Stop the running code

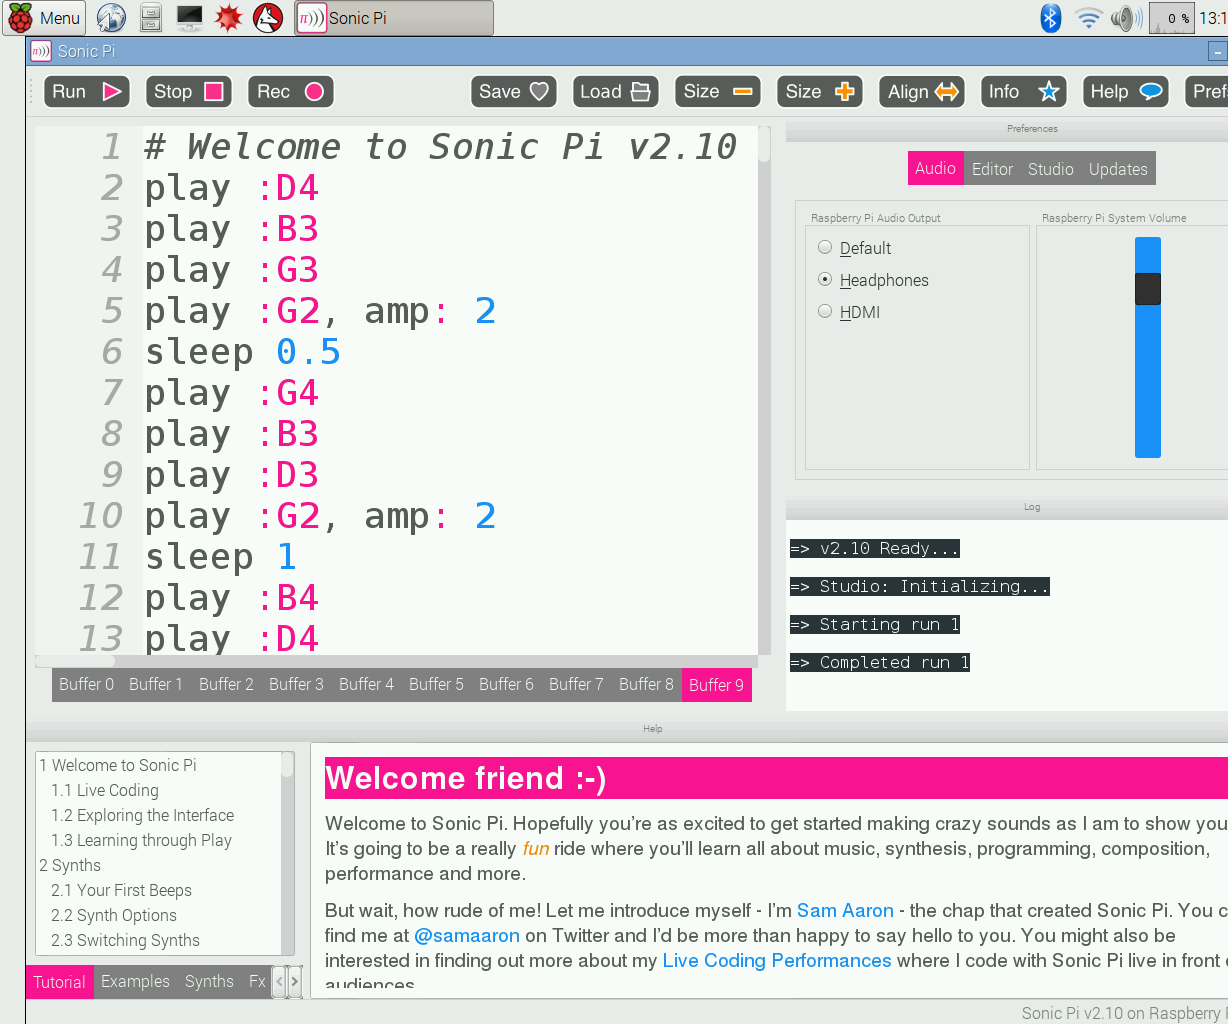[188, 92]
